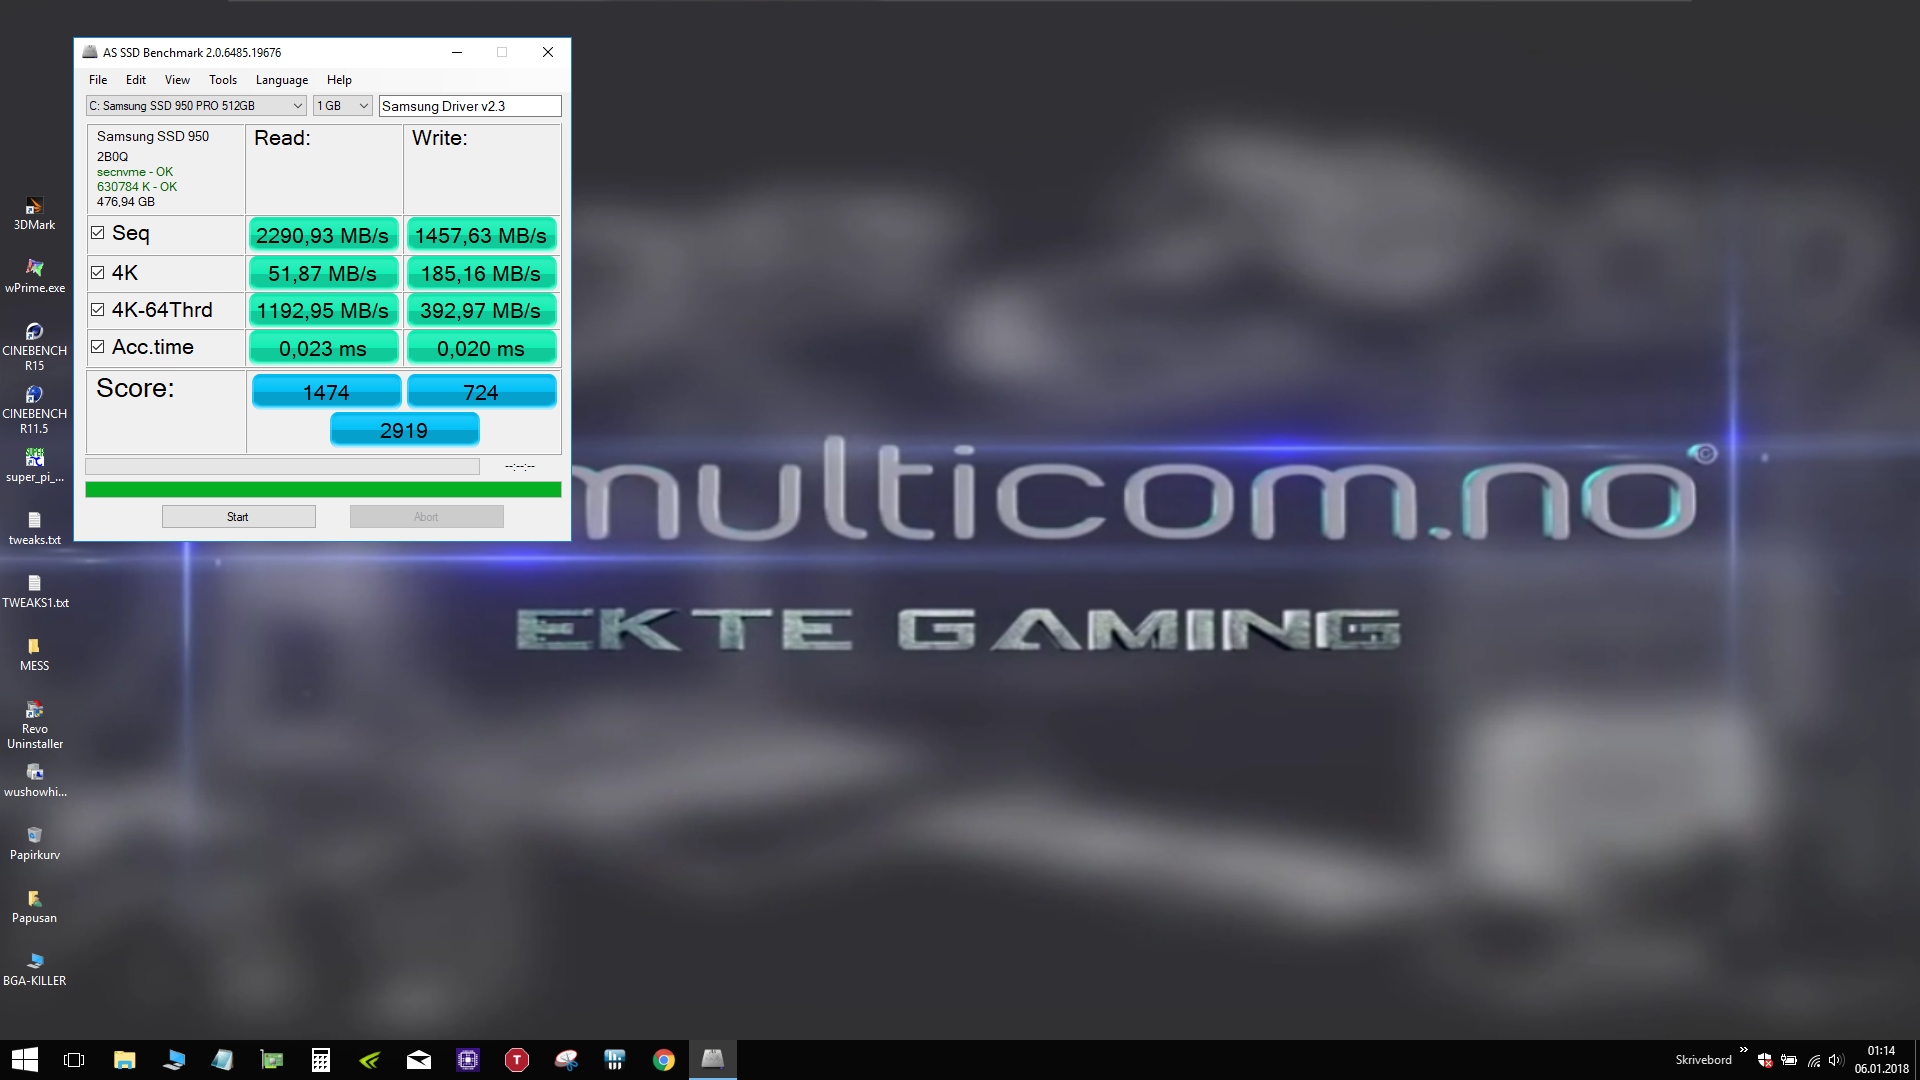The width and height of the screenshot is (1920, 1080).
Task: Click the AS SSD Benchmark taskbar icon
Action: [713, 1060]
